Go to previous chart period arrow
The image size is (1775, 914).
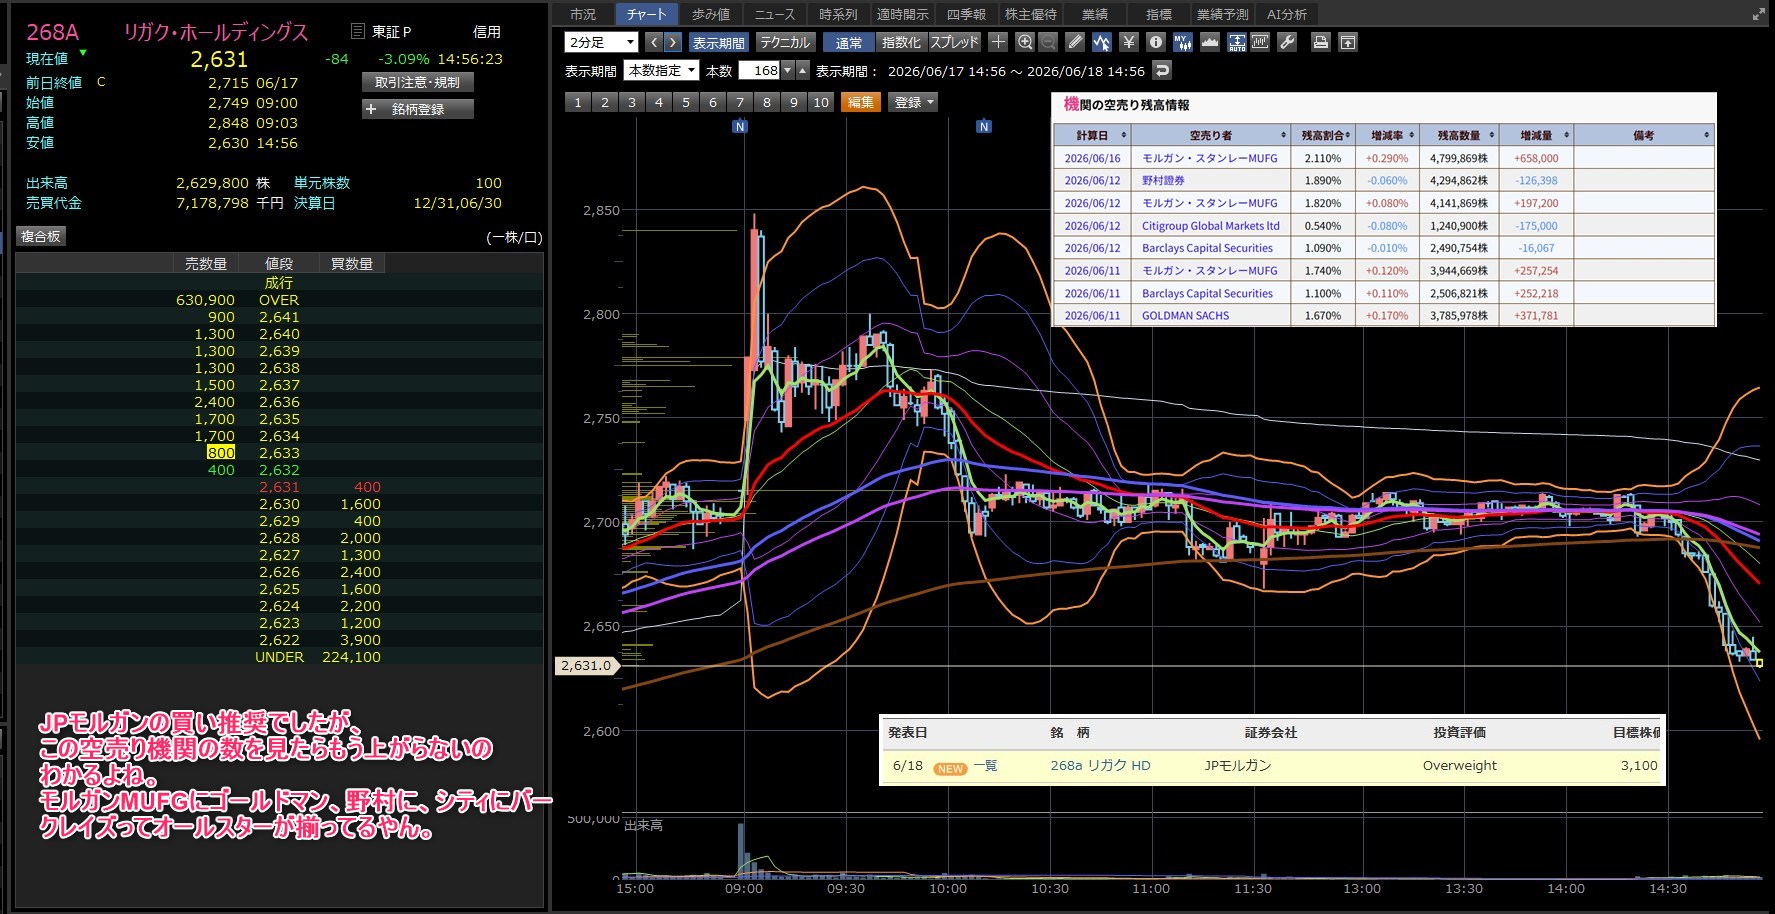[654, 42]
